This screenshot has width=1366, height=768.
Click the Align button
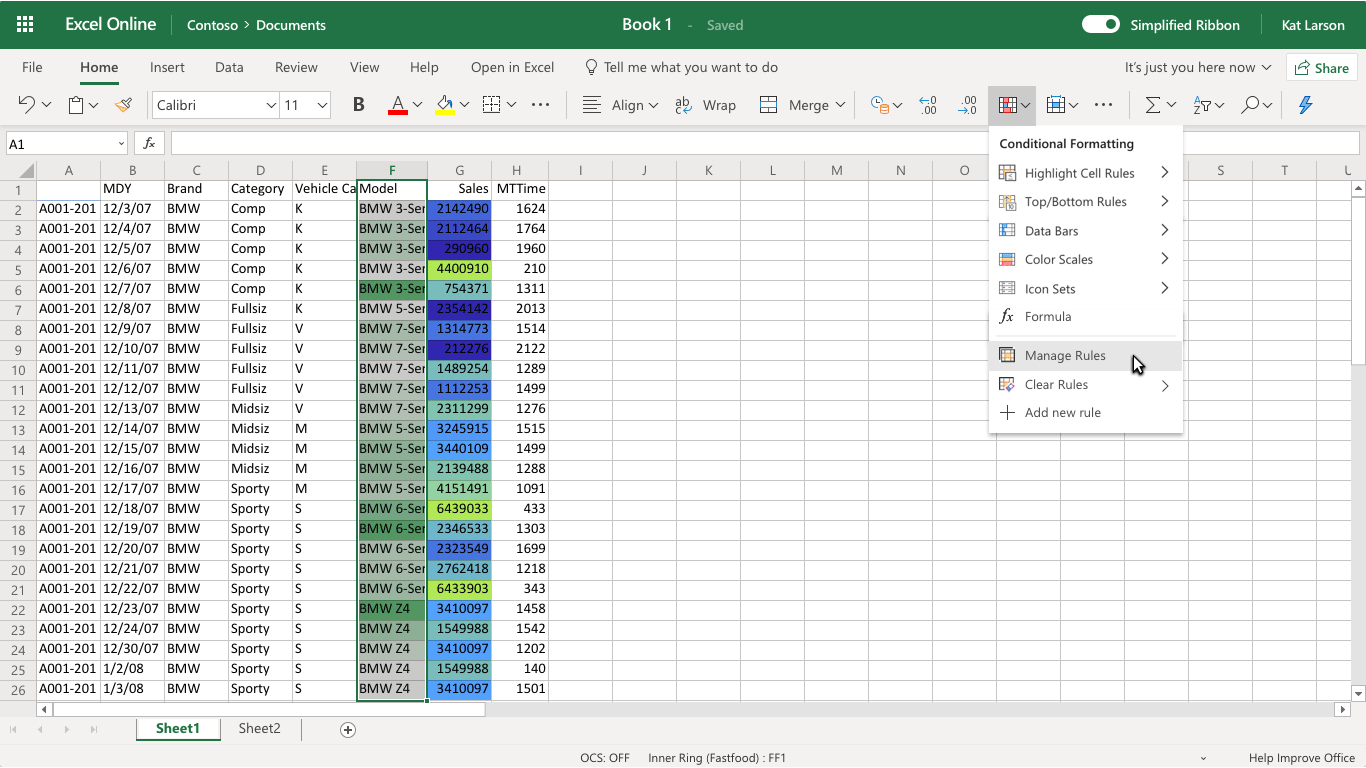click(x=620, y=105)
